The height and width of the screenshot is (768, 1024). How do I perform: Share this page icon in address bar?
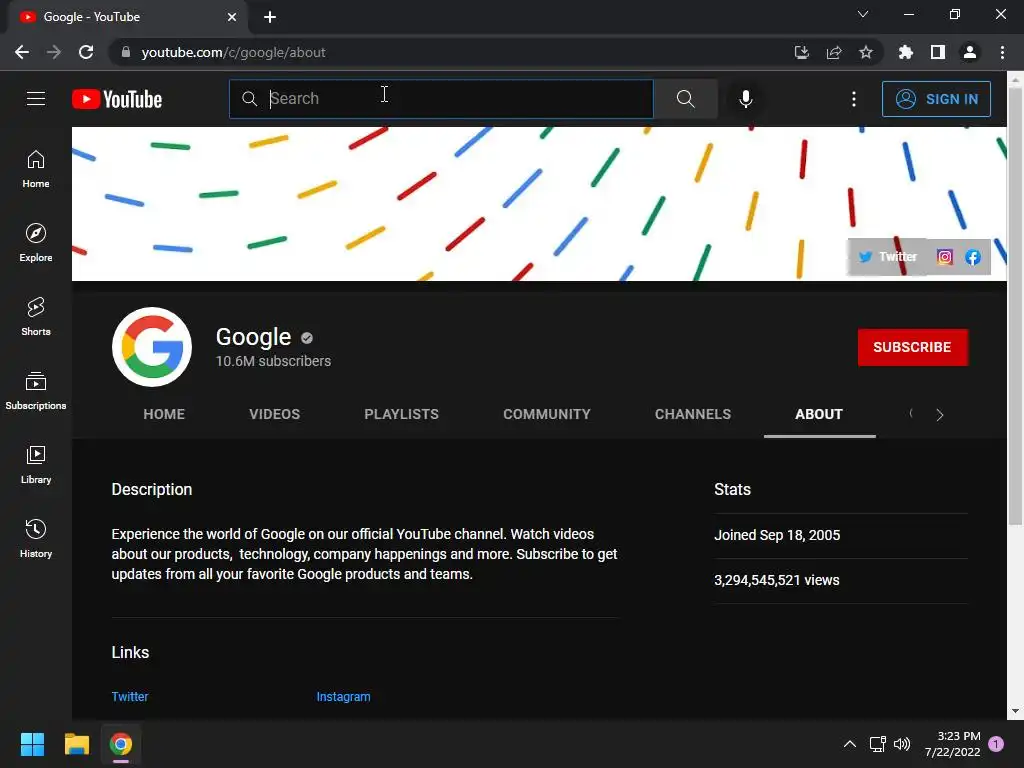[x=833, y=52]
